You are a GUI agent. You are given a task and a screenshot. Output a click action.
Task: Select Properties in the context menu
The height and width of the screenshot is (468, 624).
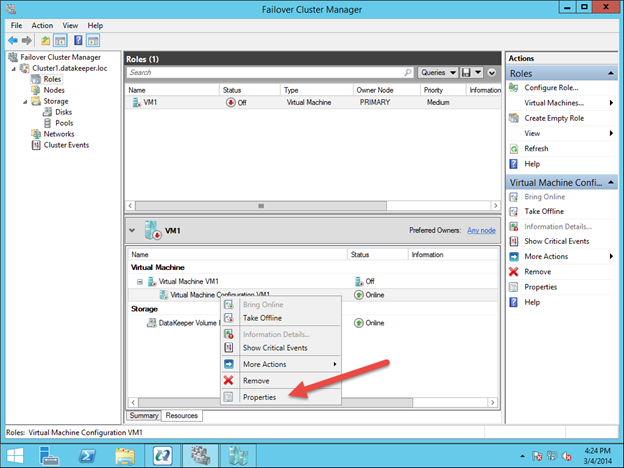coord(259,397)
